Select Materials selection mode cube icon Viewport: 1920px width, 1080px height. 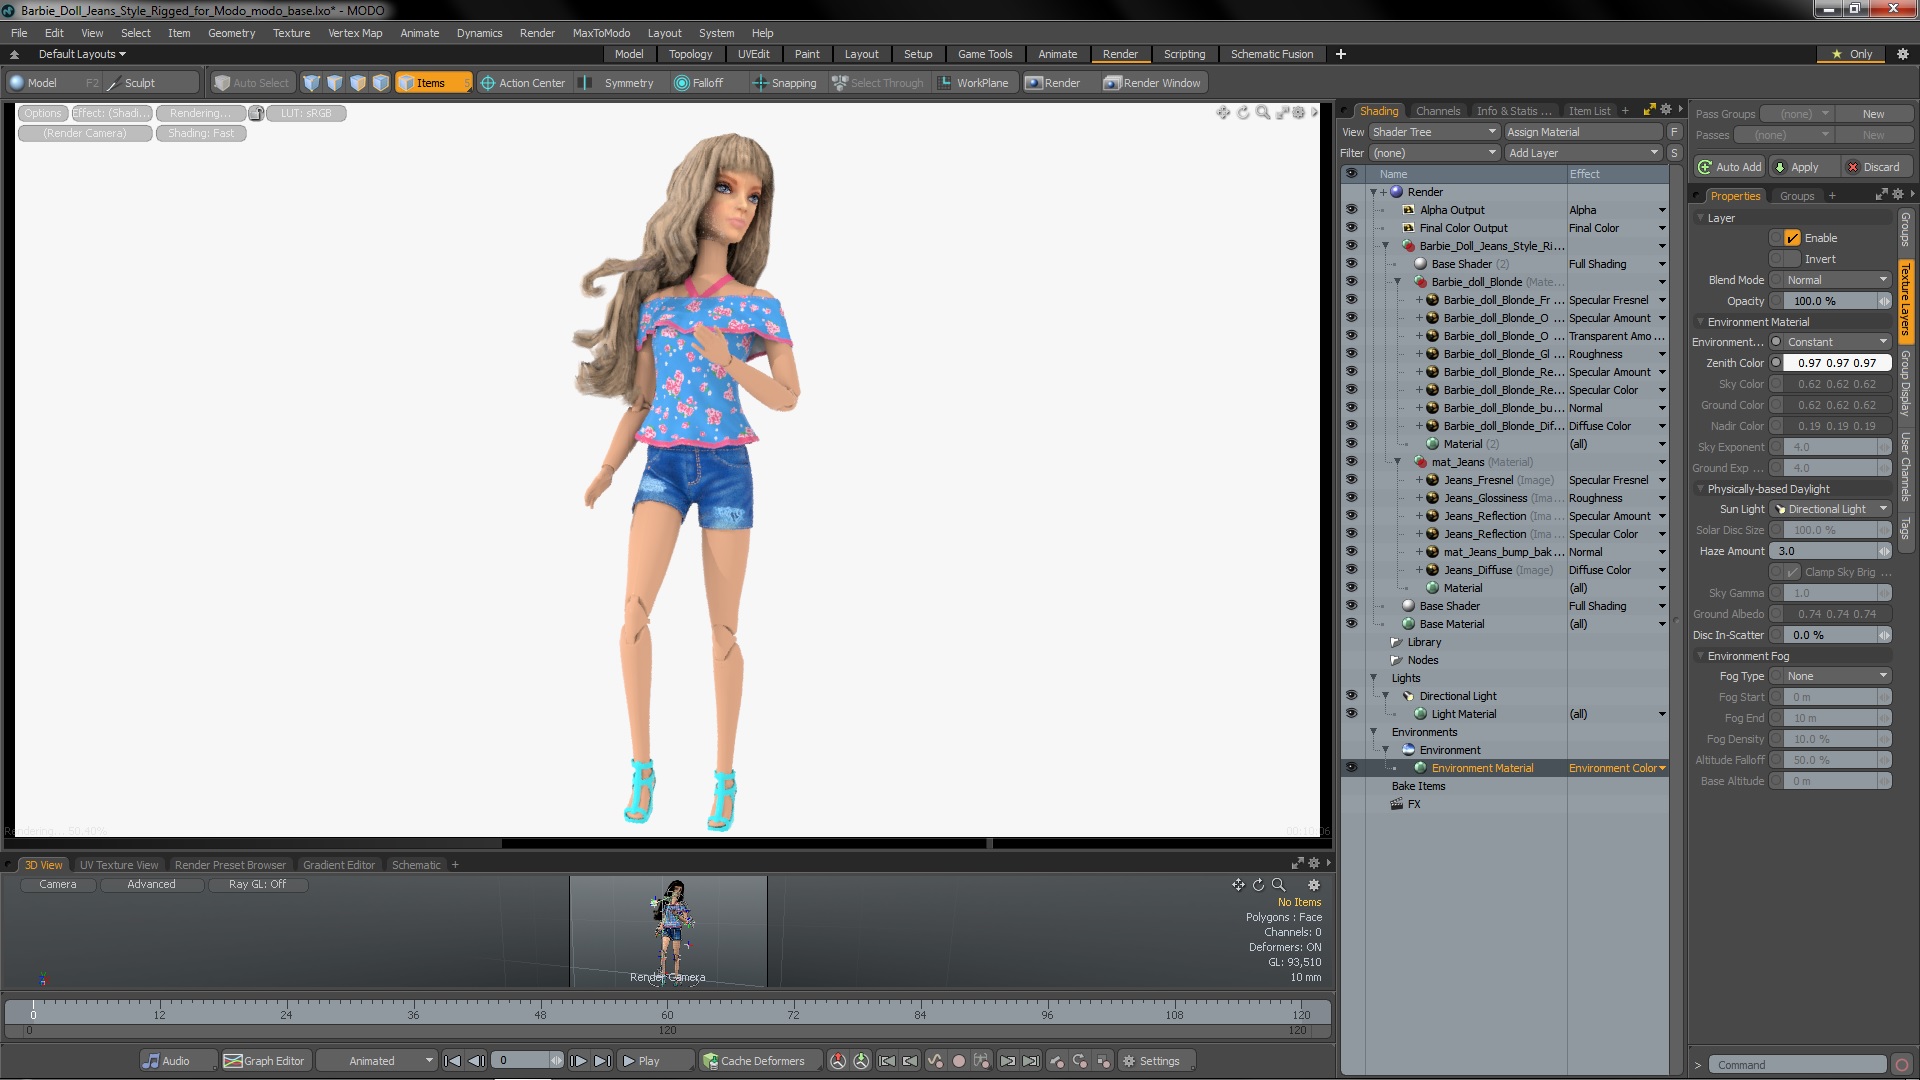click(381, 83)
